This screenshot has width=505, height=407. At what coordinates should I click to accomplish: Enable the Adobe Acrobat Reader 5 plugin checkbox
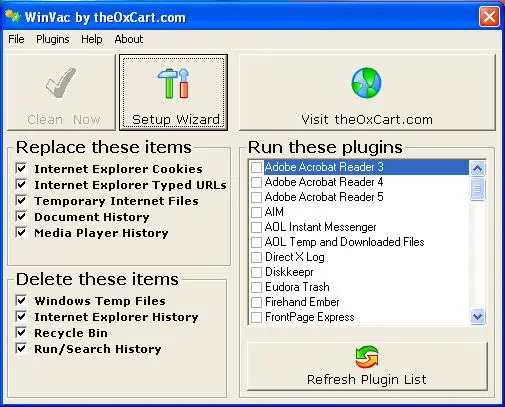(256, 197)
